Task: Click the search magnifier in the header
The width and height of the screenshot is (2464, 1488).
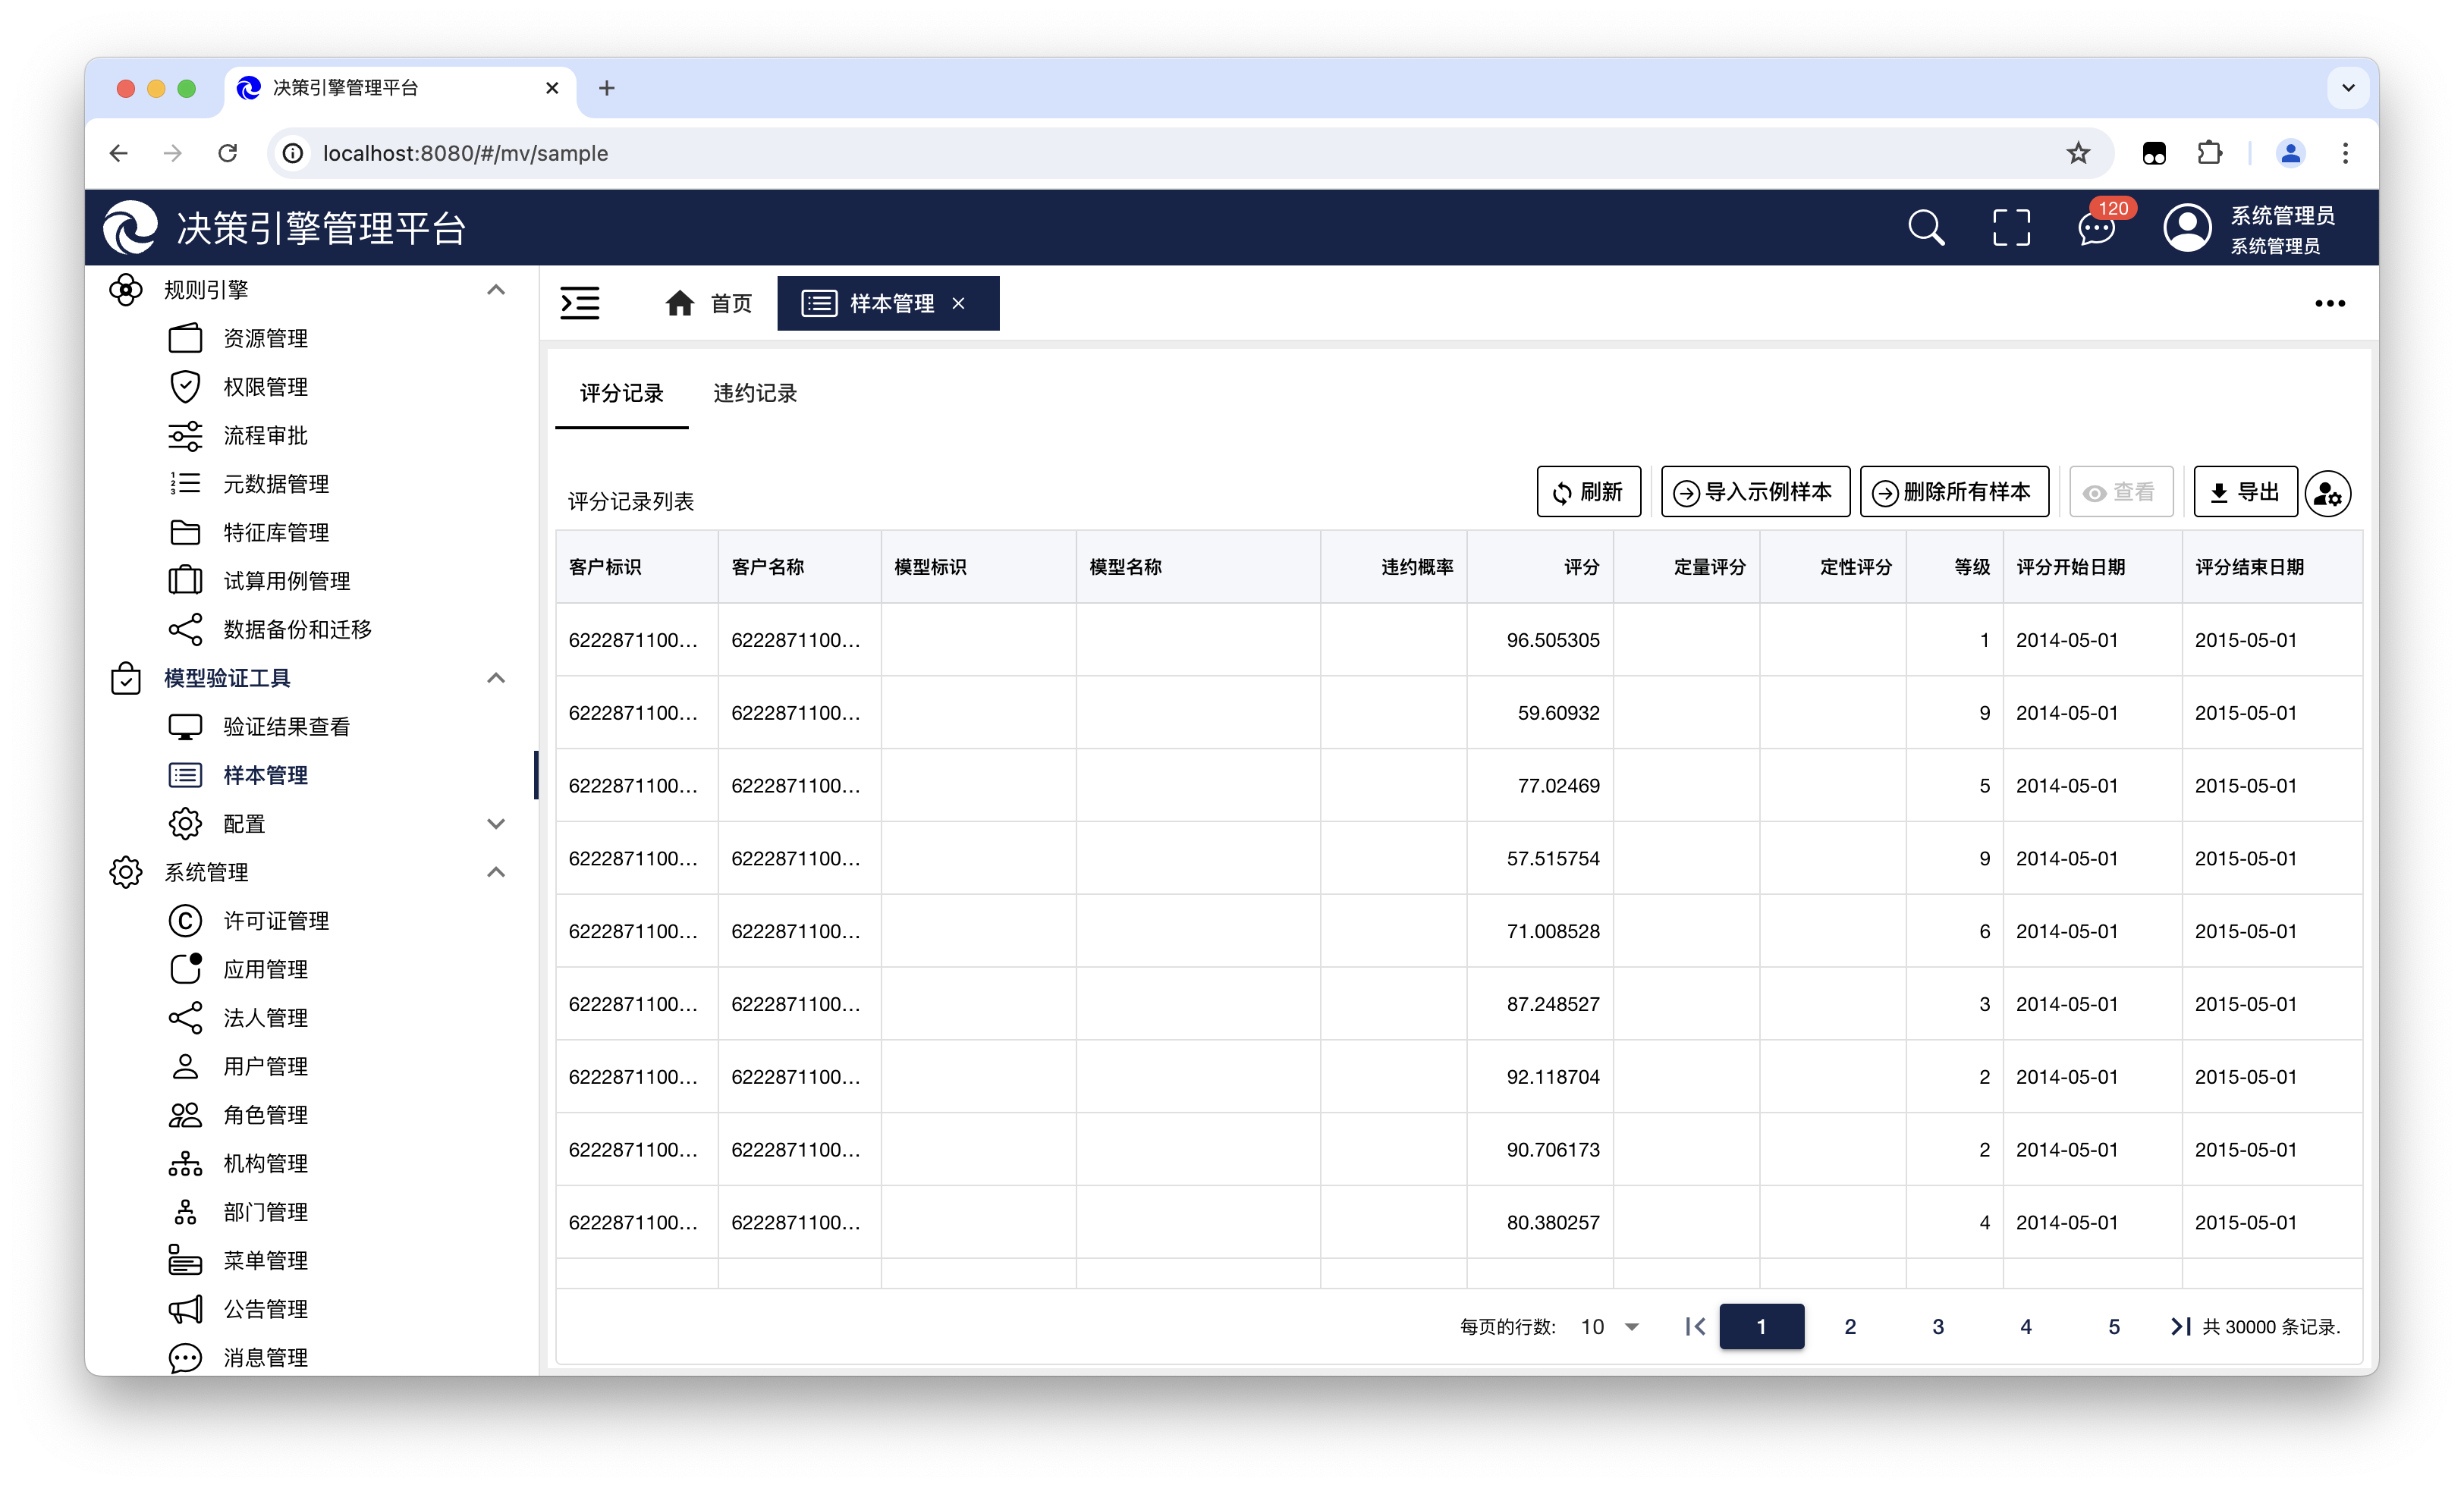Action: 1925,228
